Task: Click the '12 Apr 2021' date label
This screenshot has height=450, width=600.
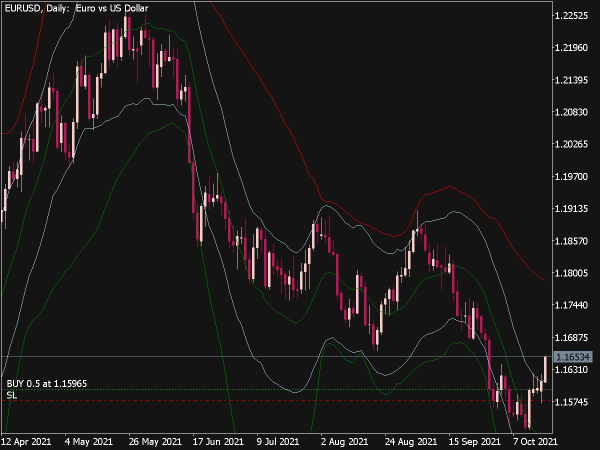Action: pyautogui.click(x=26, y=442)
